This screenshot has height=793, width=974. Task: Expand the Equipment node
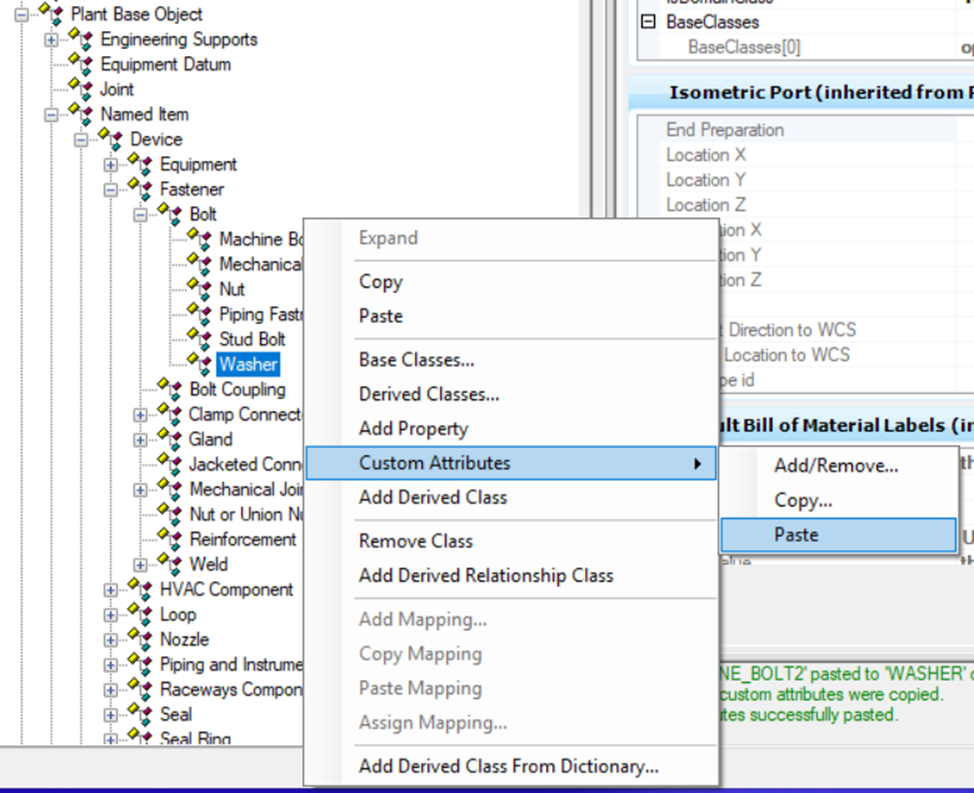(x=111, y=165)
